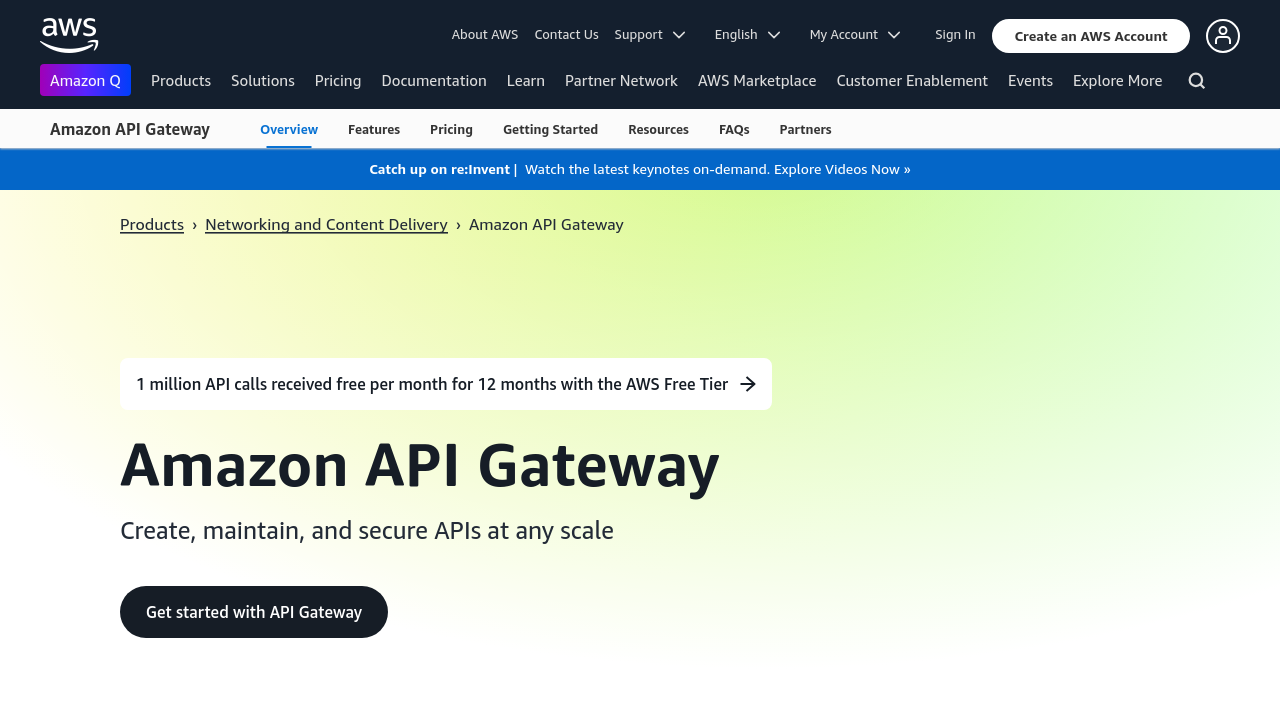Open Explore Videos Now re:Invent banner link

pos(841,170)
